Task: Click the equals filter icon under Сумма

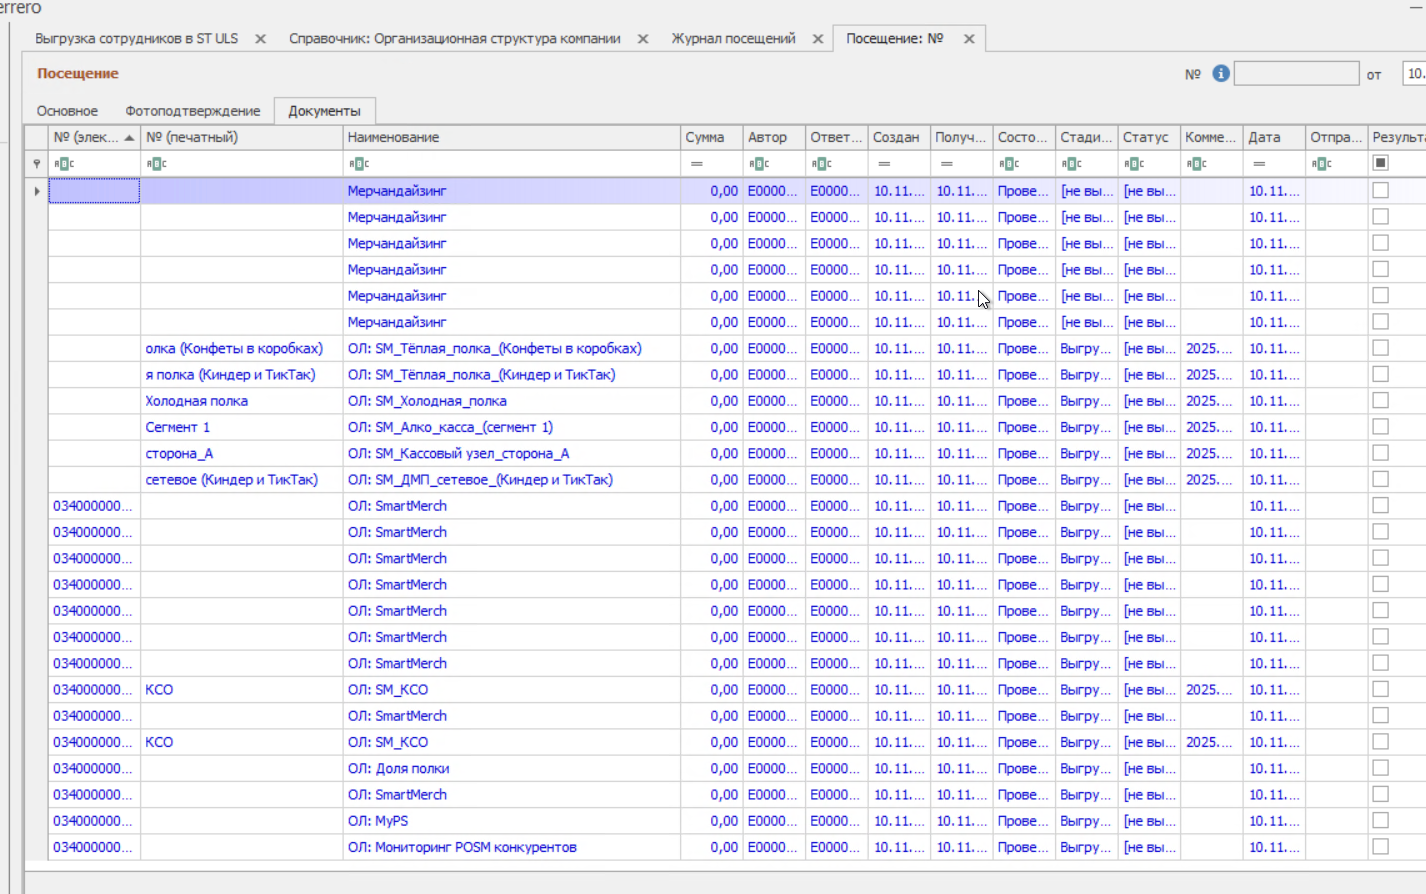Action: click(696, 164)
